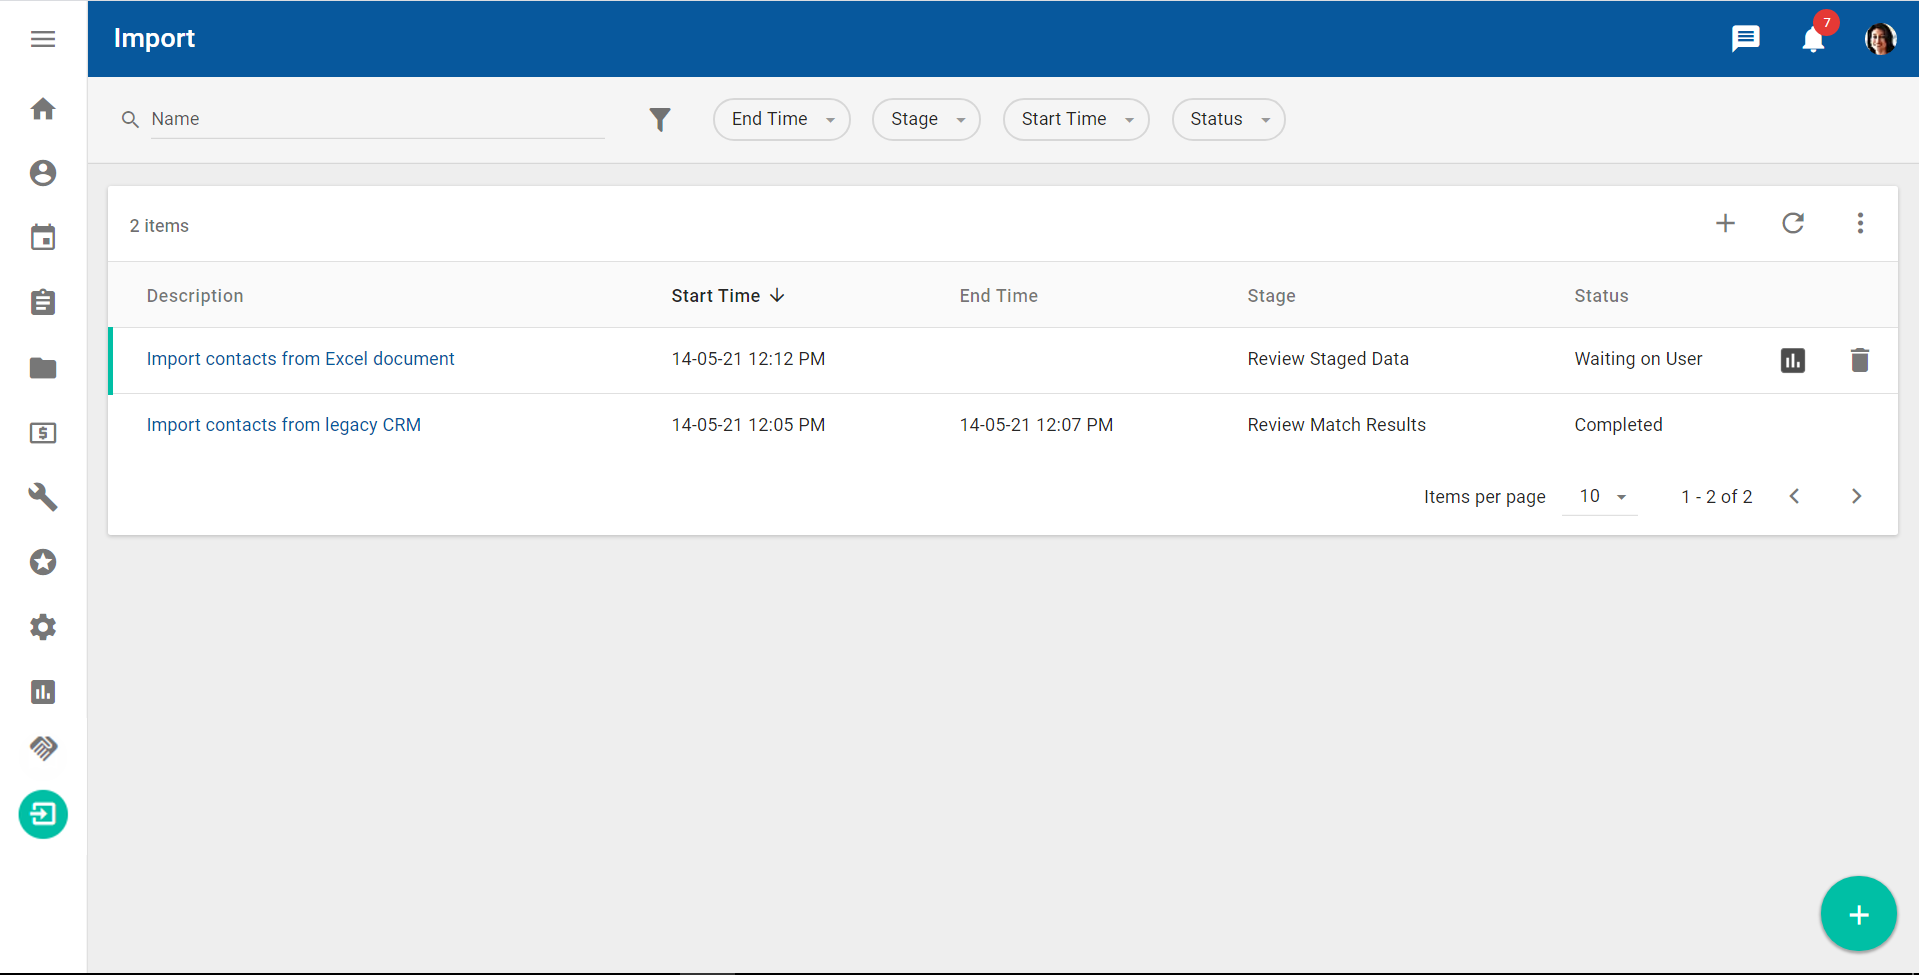
Task: Open the Documents folder in the sidebar
Action: point(43,368)
